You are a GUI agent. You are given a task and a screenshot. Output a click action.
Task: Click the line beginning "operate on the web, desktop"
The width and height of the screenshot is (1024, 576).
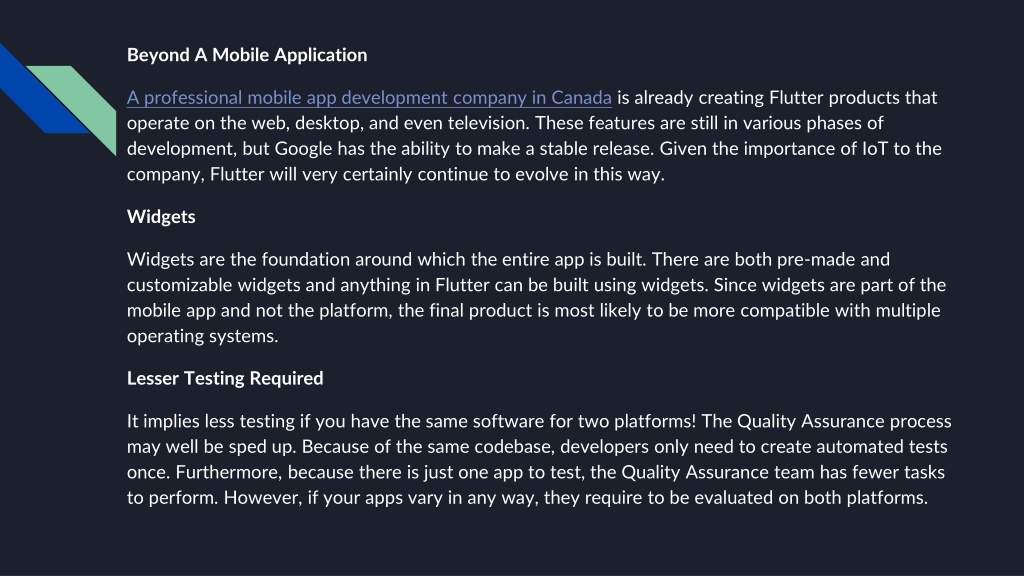(505, 123)
